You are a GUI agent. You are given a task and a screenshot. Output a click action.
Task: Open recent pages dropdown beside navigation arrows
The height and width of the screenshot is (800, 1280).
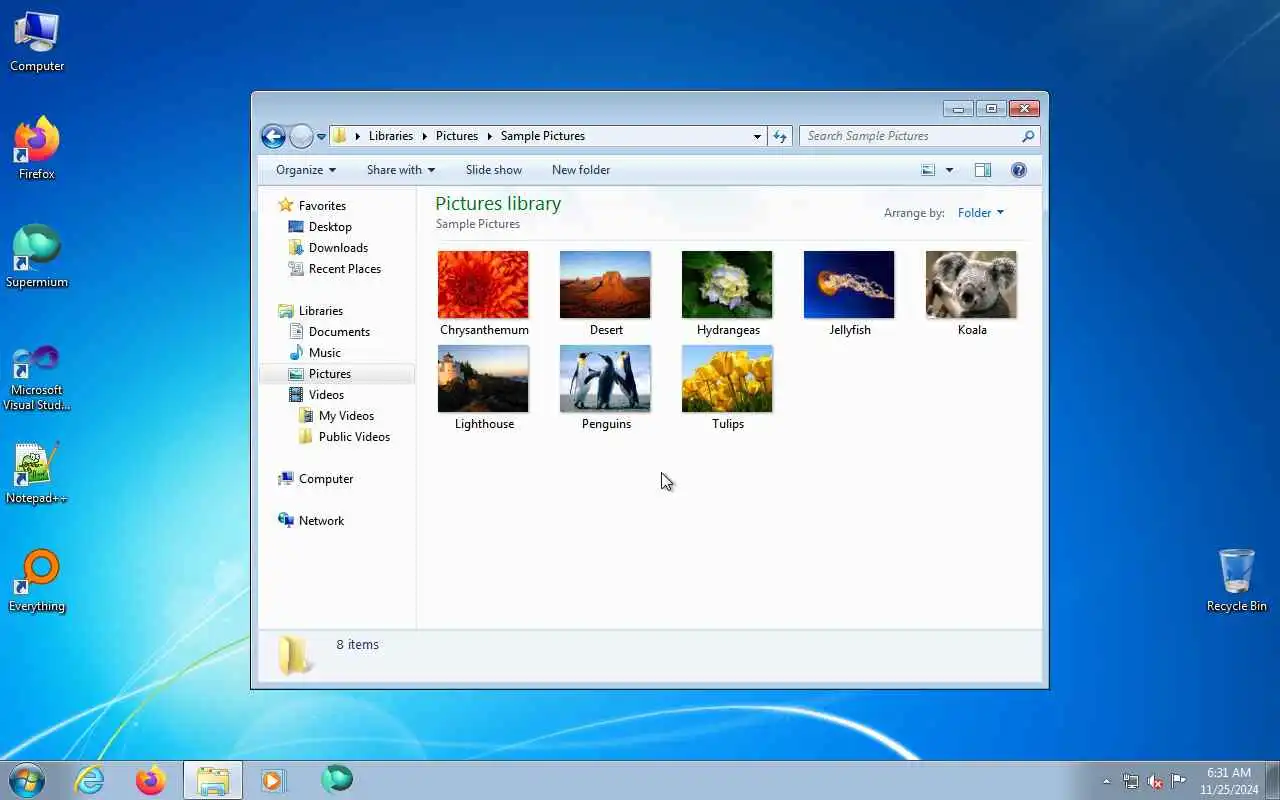(321, 137)
